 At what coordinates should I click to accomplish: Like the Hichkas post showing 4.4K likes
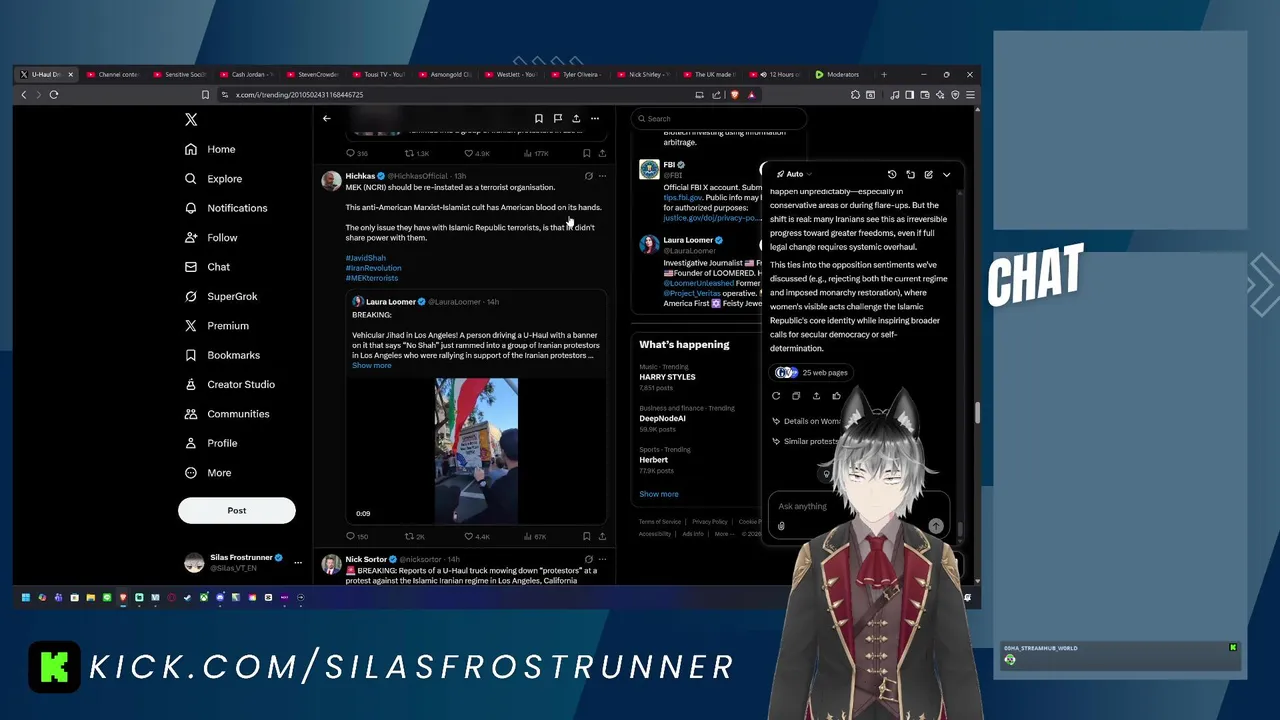click(477, 537)
